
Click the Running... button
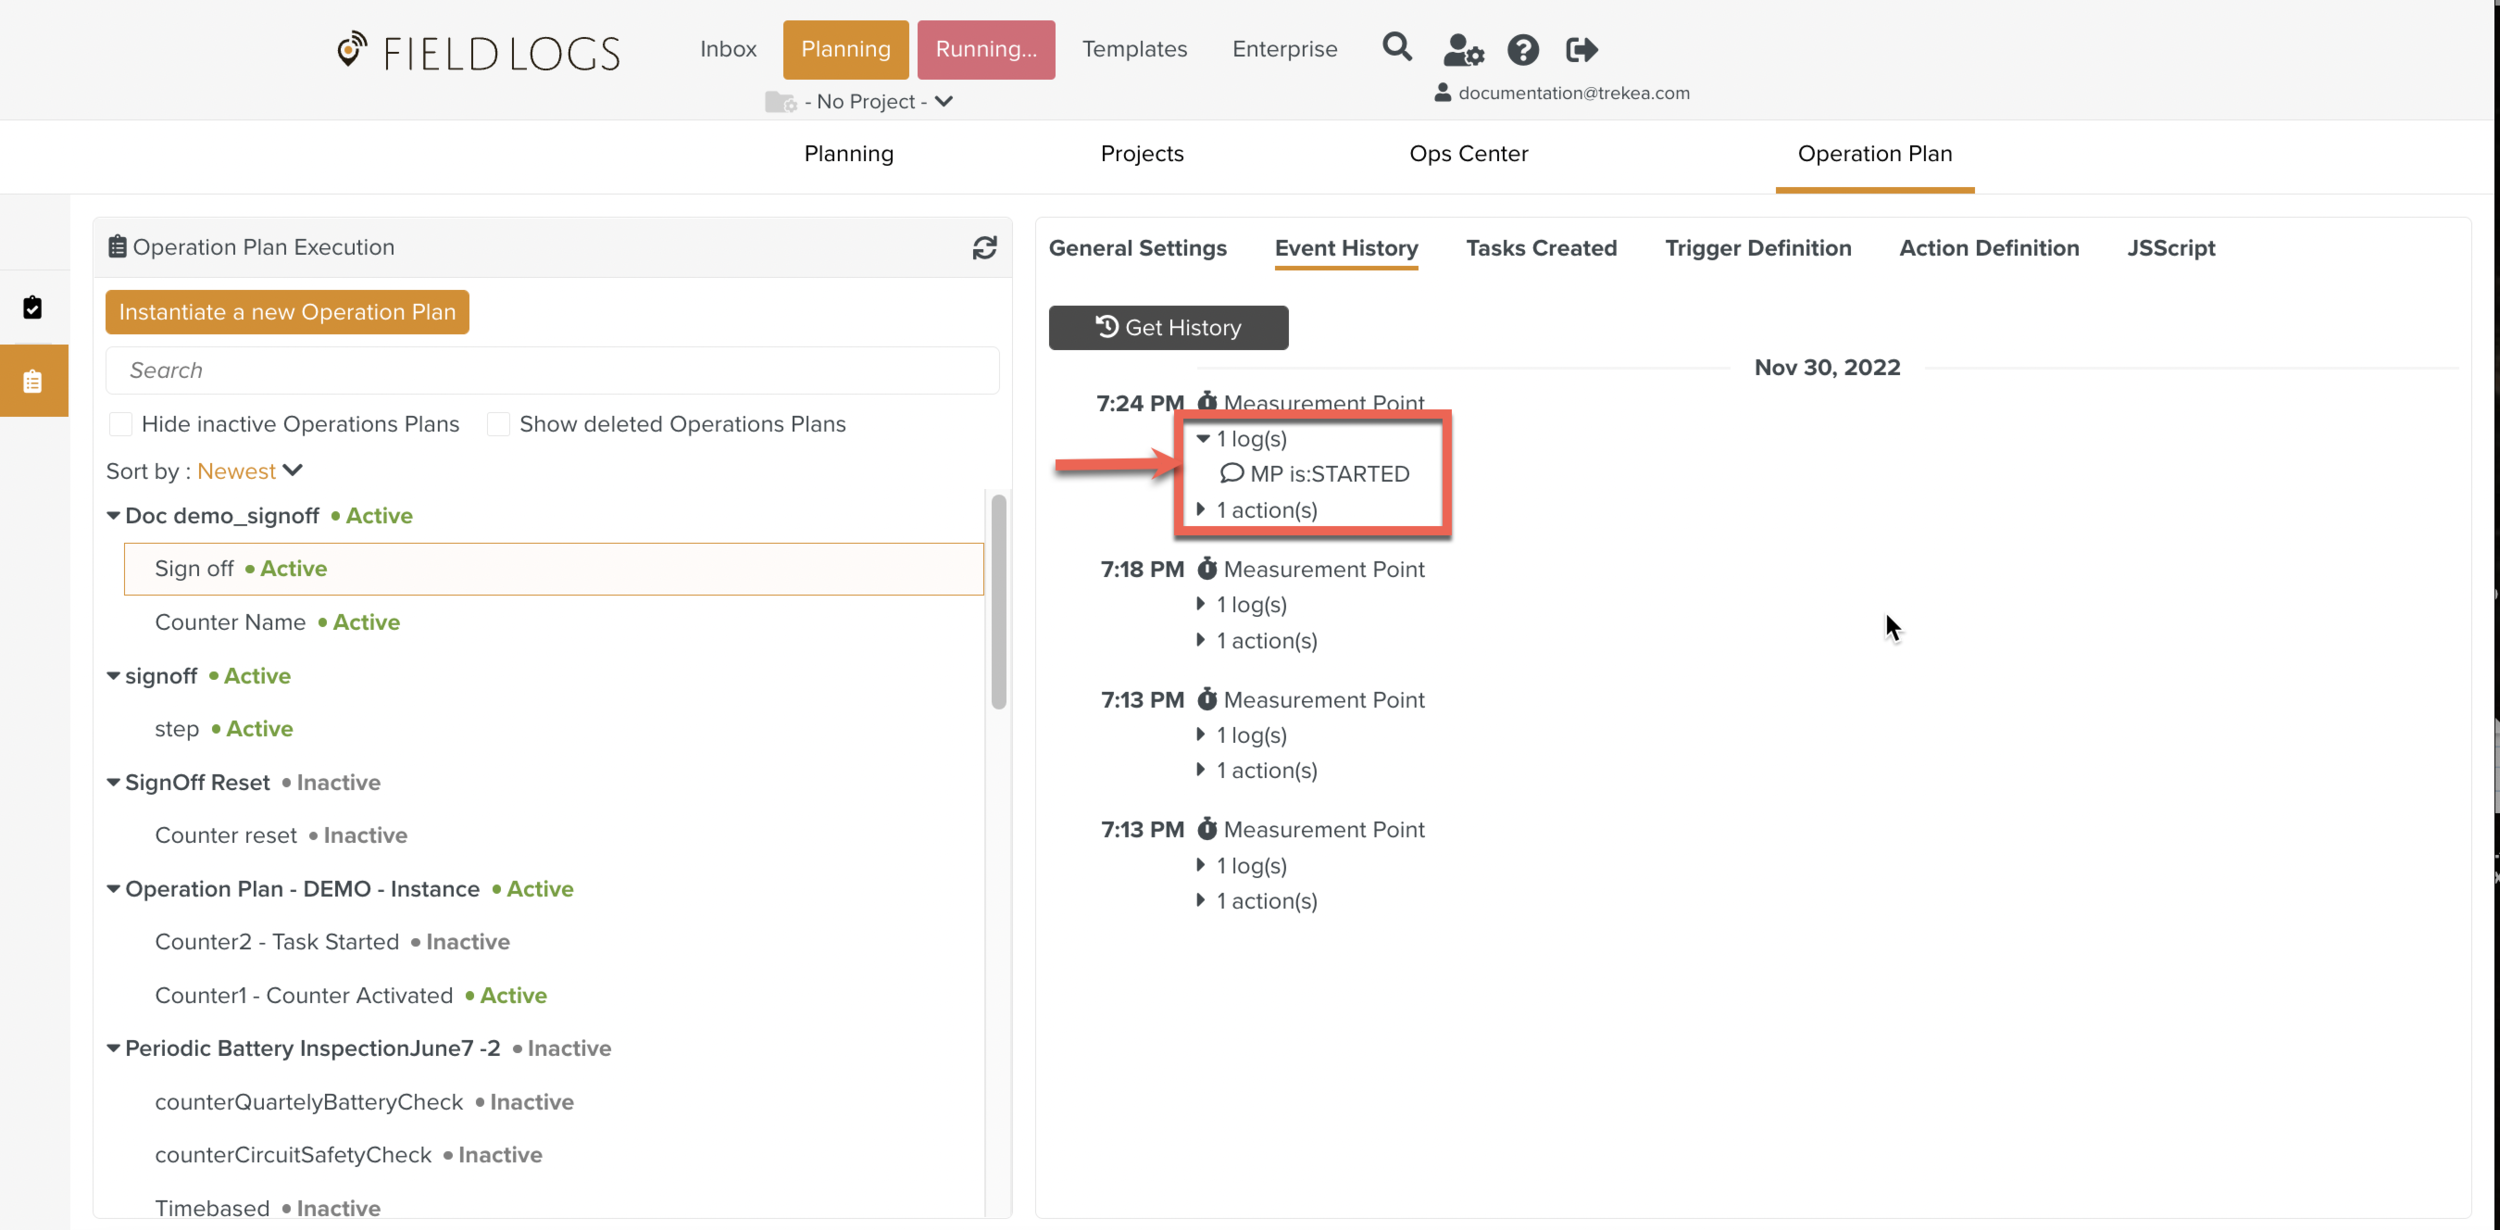(x=985, y=49)
